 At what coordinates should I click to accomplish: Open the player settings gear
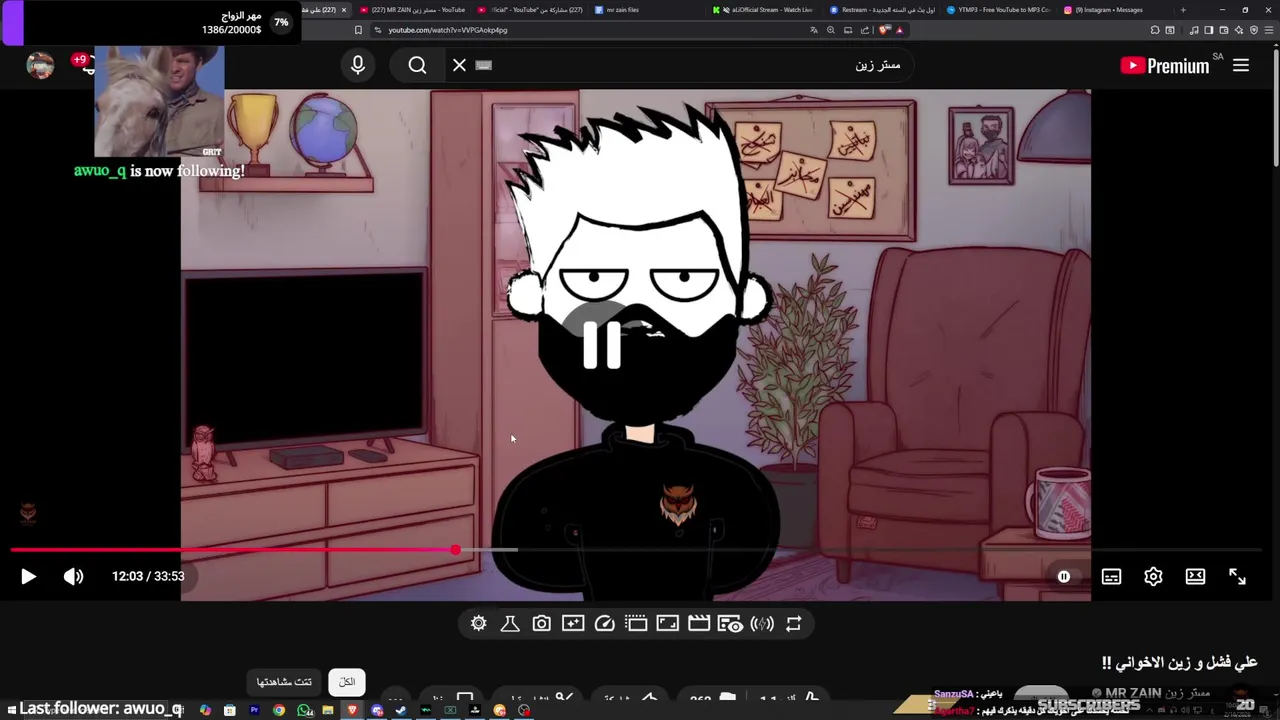pyautogui.click(x=1153, y=576)
